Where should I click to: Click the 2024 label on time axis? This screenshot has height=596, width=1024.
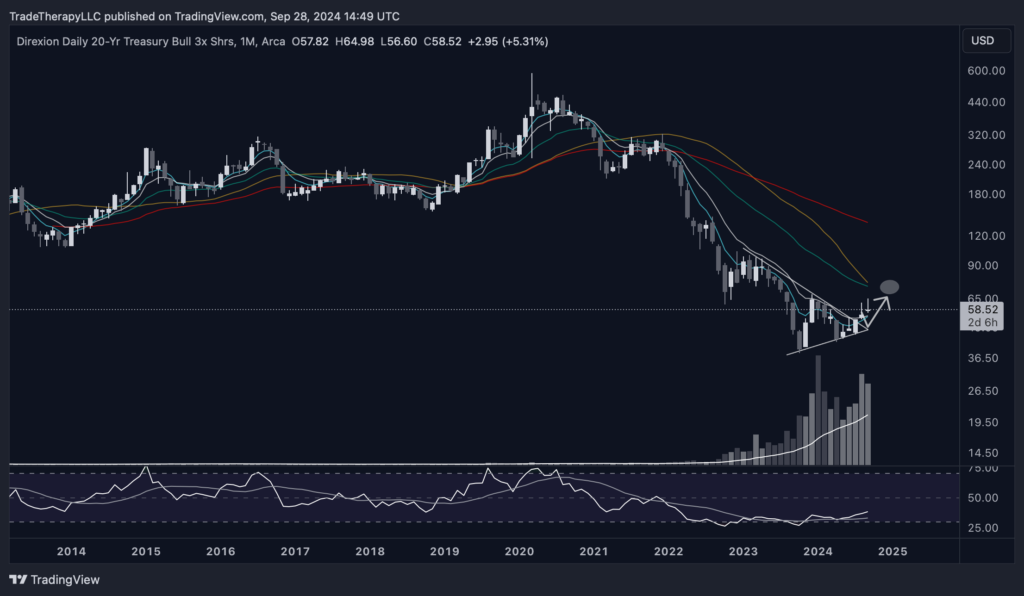coord(818,551)
